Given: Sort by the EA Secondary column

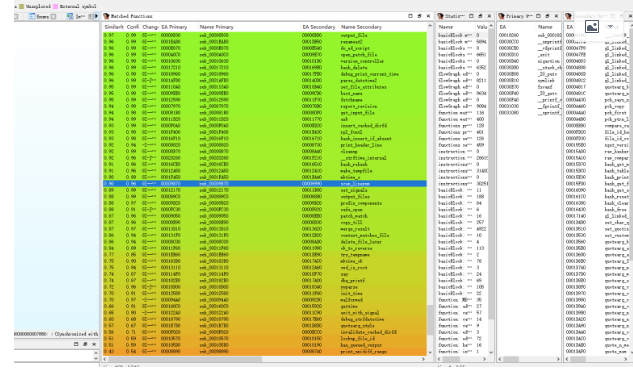Looking at the screenshot, I should 319,27.
